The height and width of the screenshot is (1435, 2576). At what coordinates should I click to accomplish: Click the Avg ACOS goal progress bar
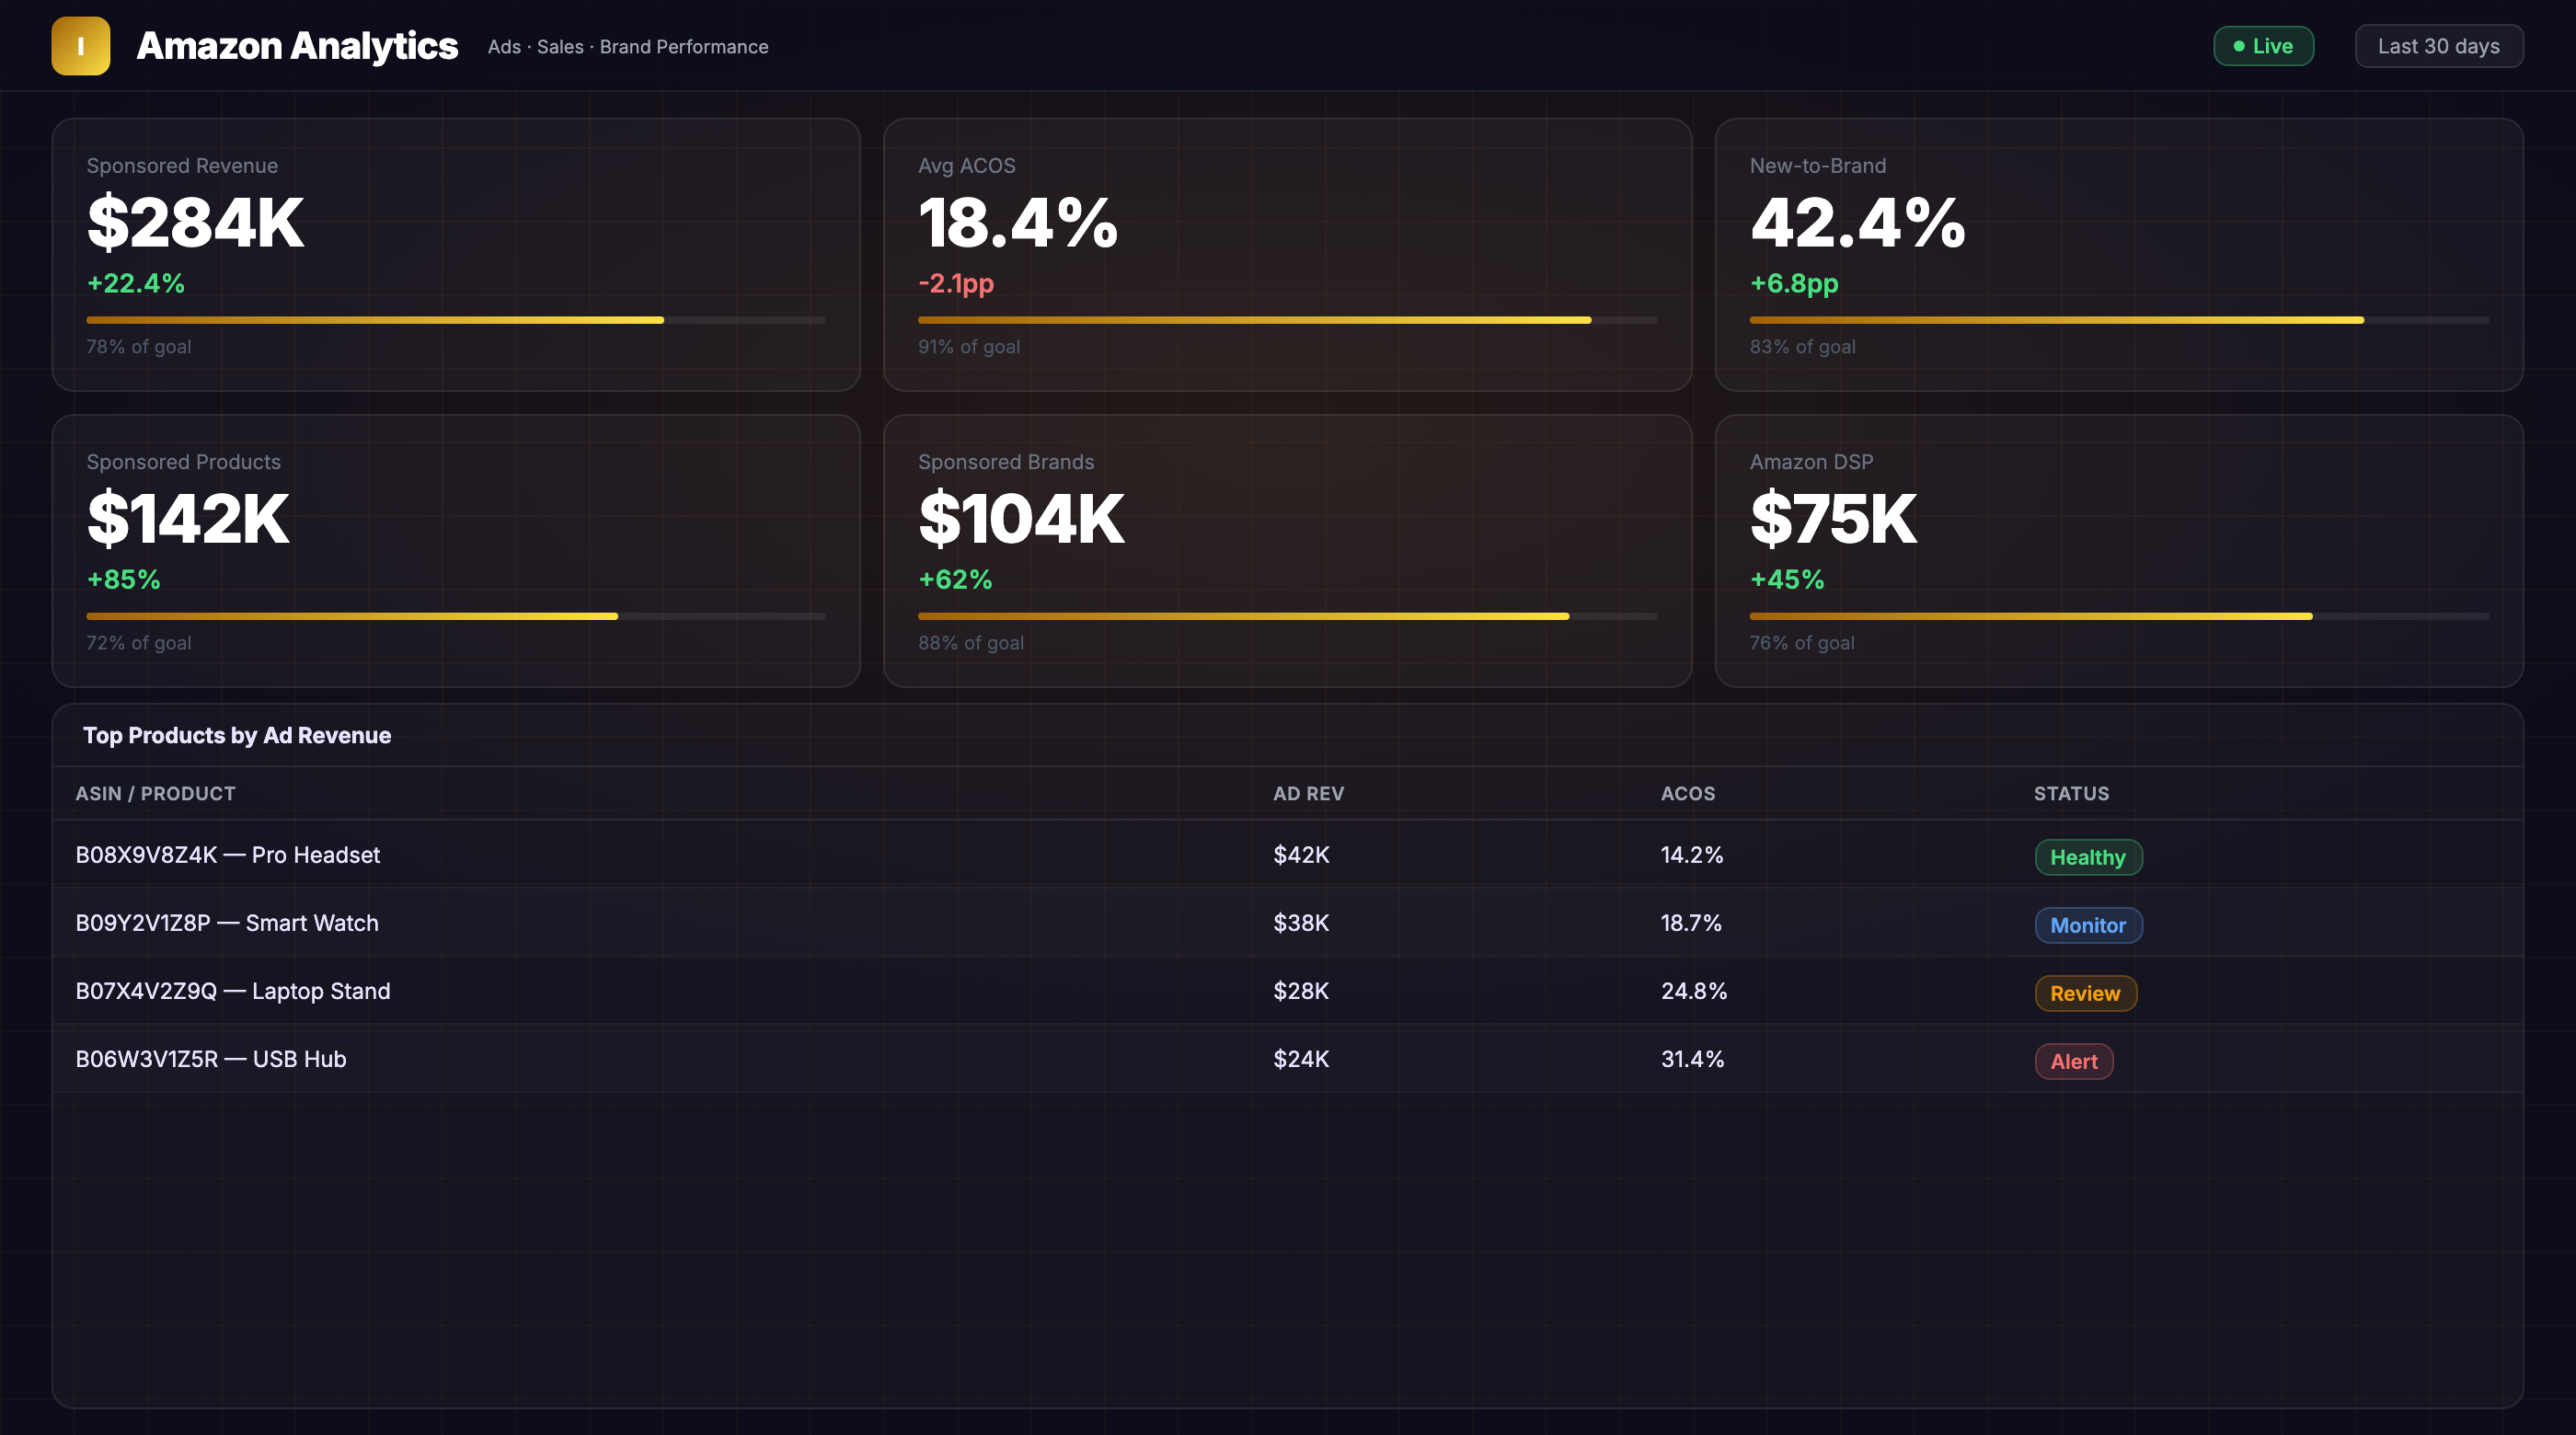coord(1287,320)
